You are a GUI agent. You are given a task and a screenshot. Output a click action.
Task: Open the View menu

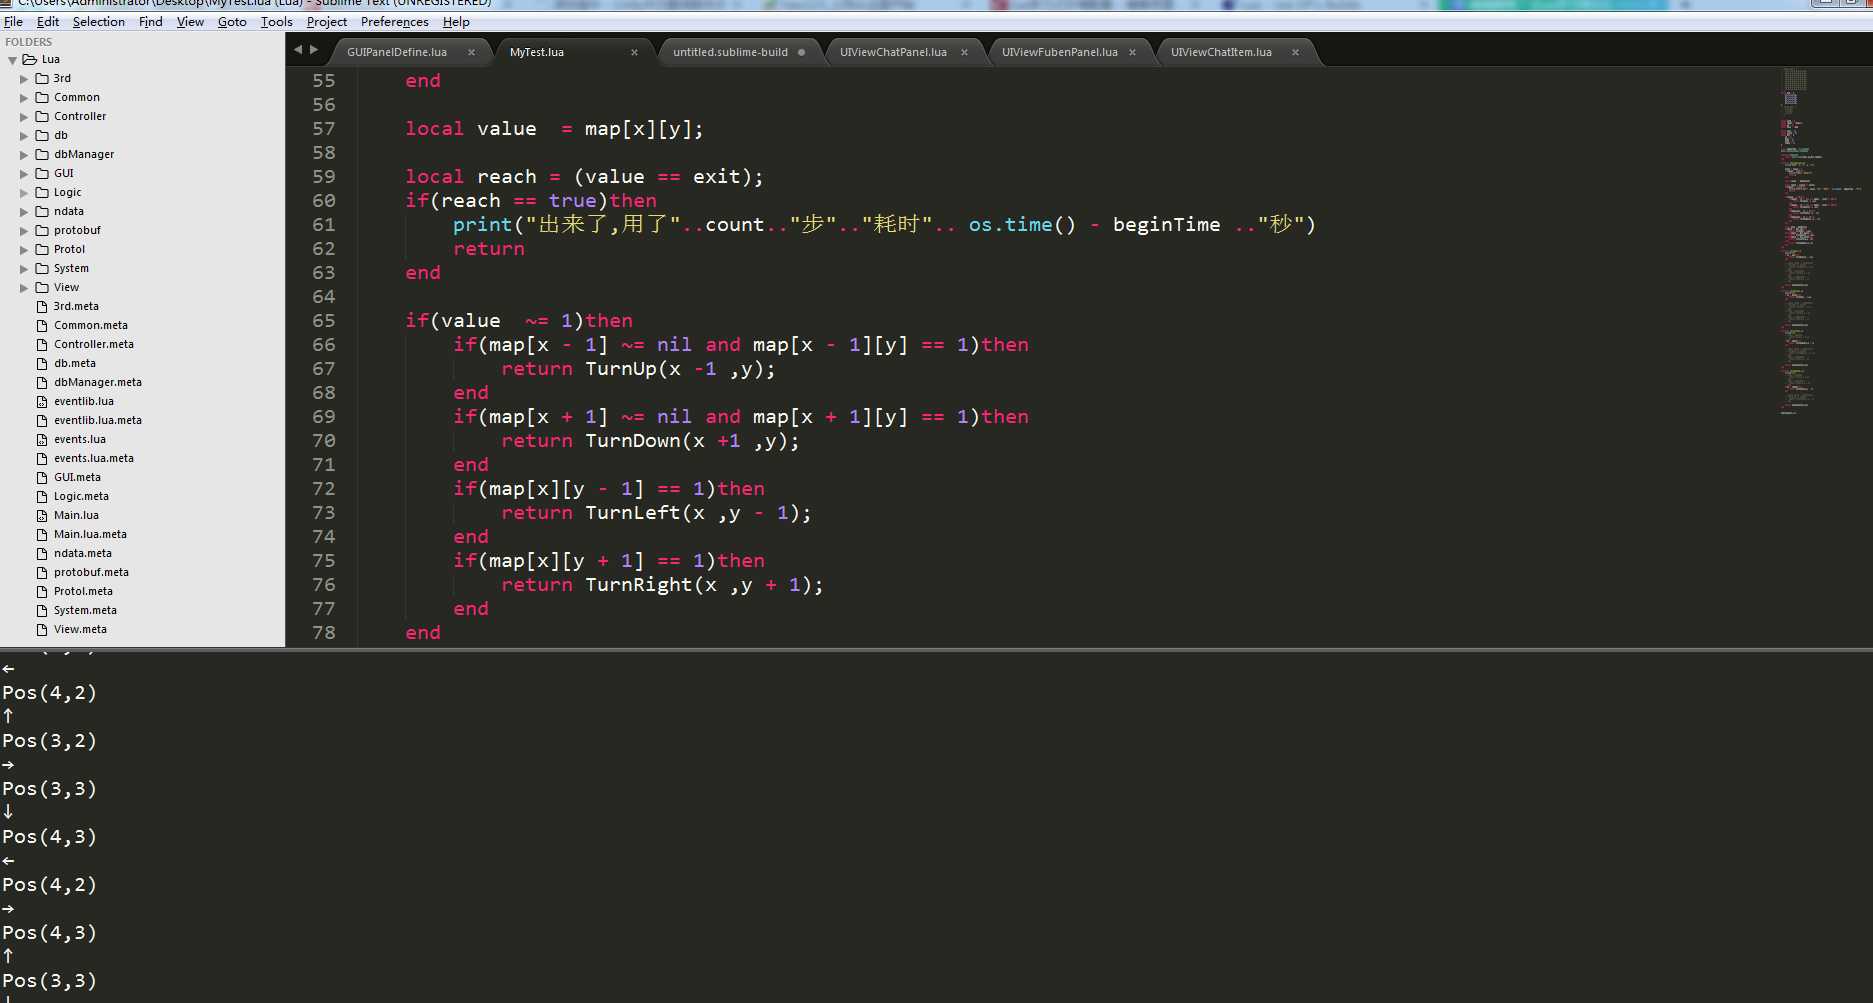click(190, 22)
